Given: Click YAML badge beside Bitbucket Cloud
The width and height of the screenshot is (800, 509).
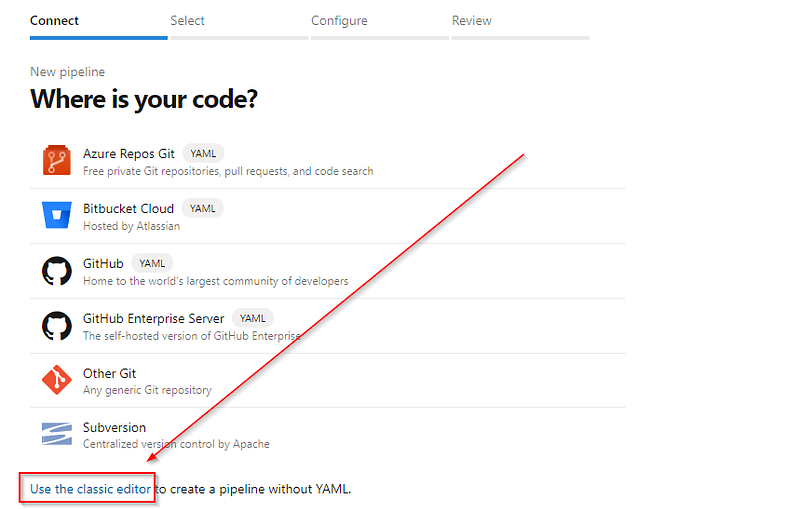Looking at the screenshot, I should coord(203,209).
